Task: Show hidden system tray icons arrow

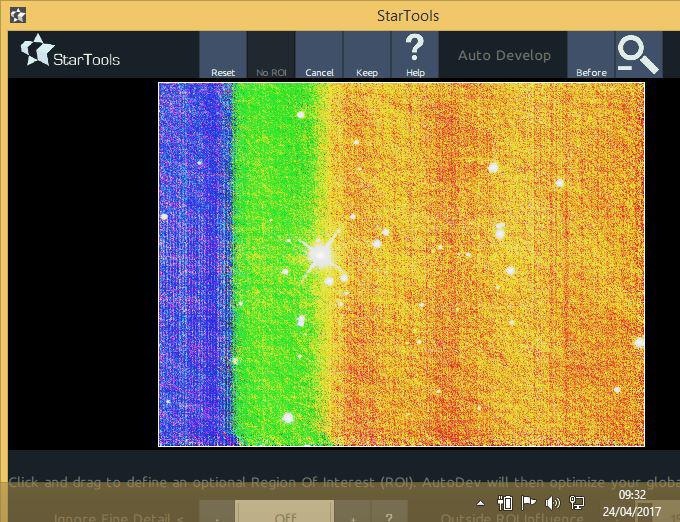Action: pyautogui.click(x=481, y=503)
